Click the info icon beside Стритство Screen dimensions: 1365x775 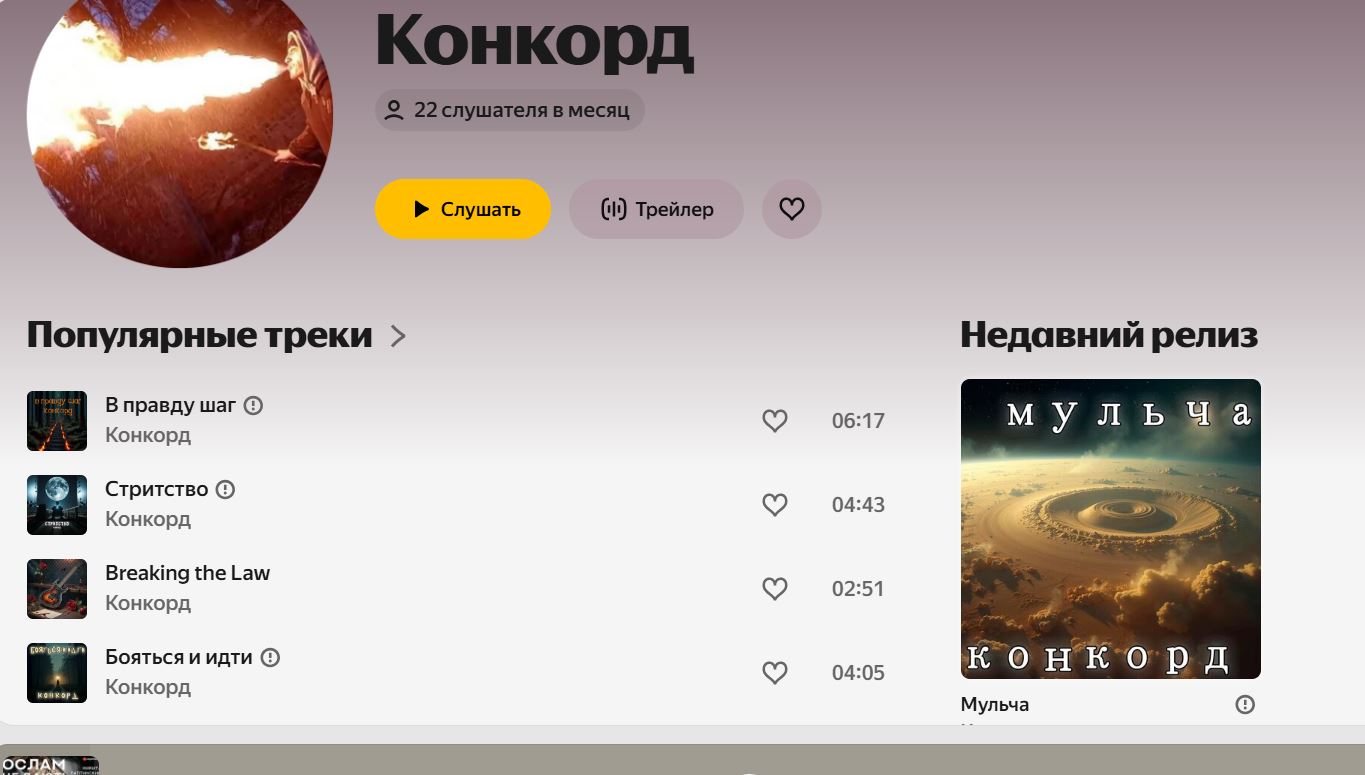226,489
